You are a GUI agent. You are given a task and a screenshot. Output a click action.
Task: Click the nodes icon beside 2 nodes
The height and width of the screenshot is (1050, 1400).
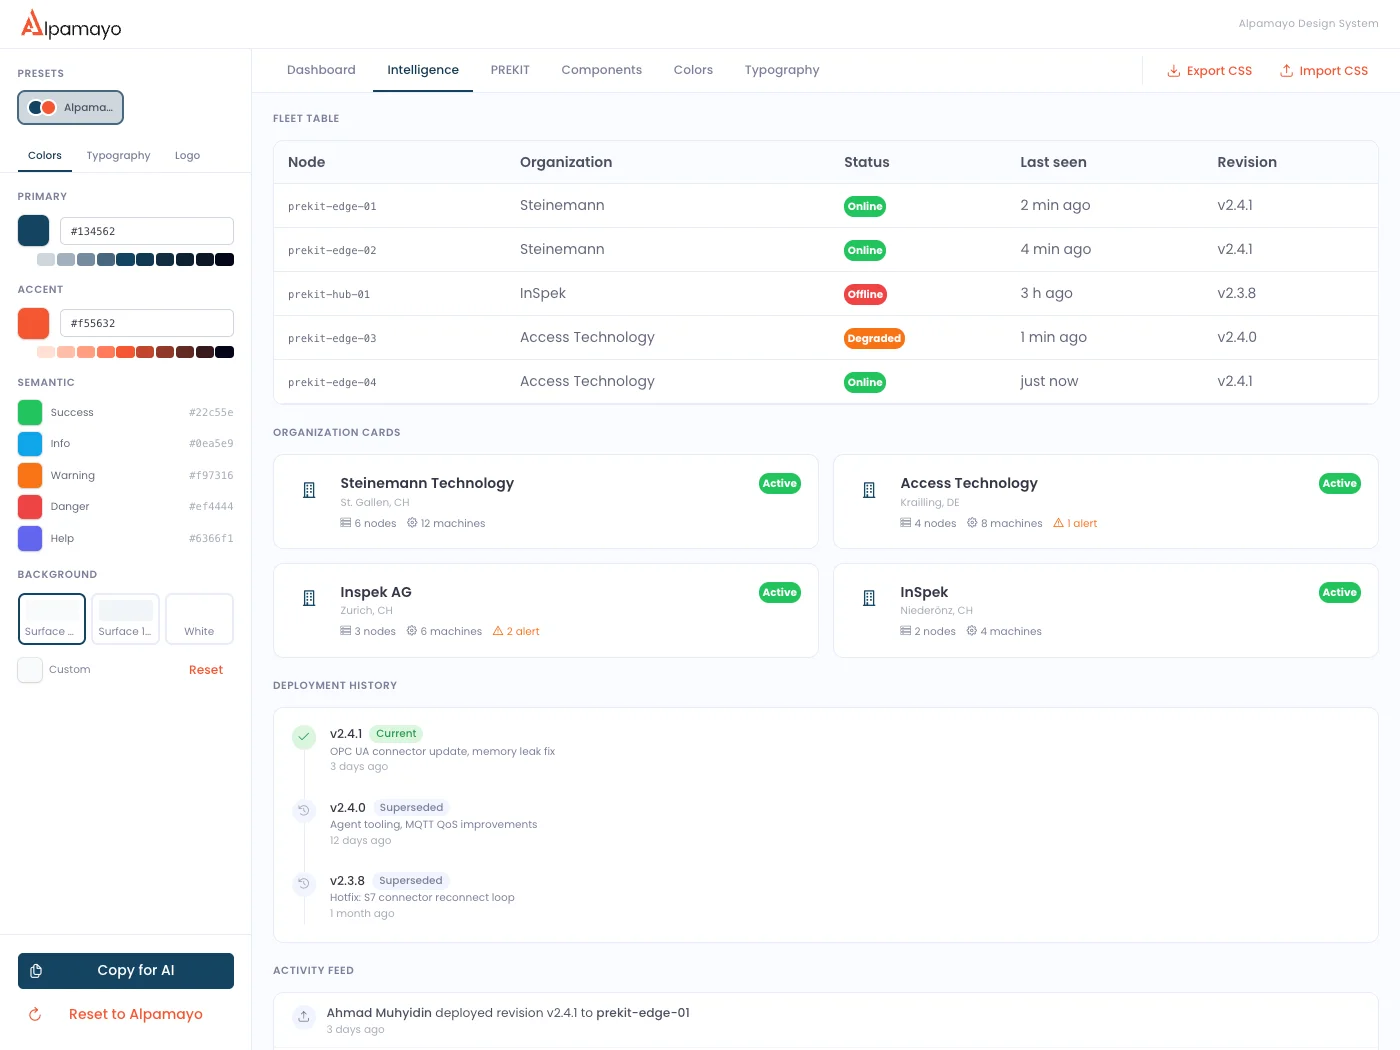[x=905, y=631]
